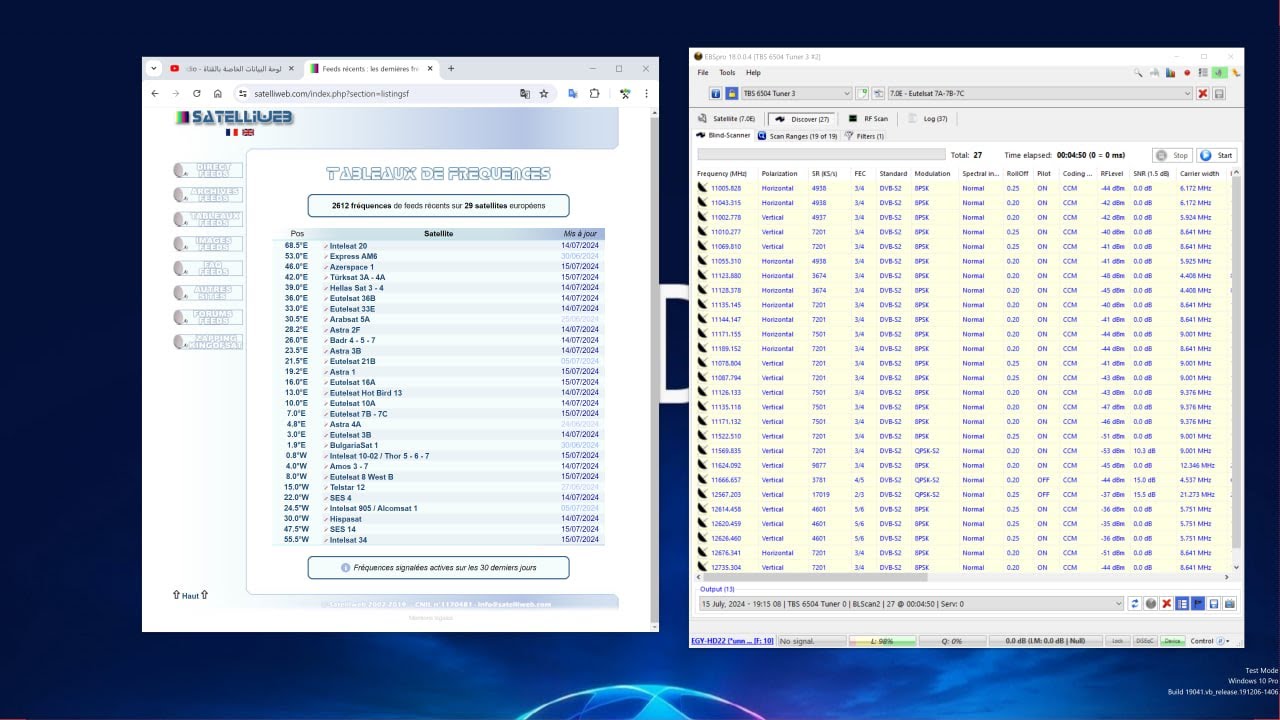This screenshot has width=1280, height=720.
Task: Click the blue info icon beside the tuner dropdown
Action: tap(716, 93)
